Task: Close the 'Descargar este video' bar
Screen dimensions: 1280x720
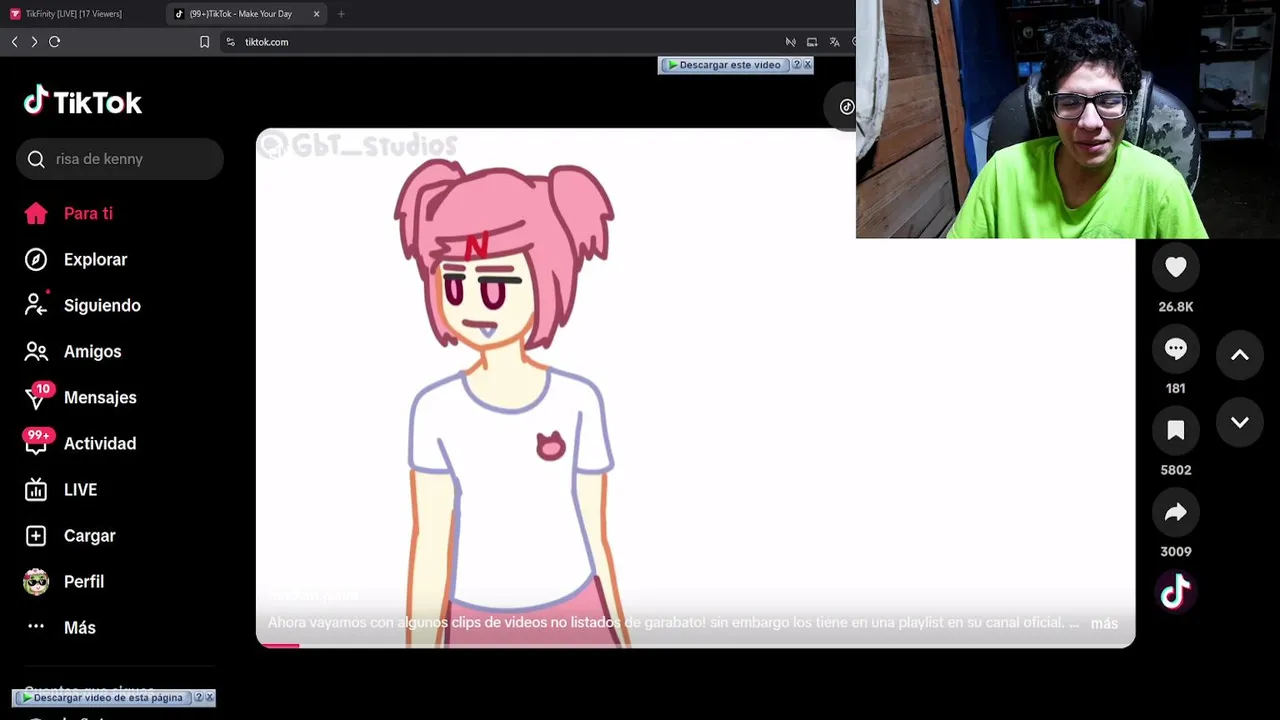Action: coord(808,65)
